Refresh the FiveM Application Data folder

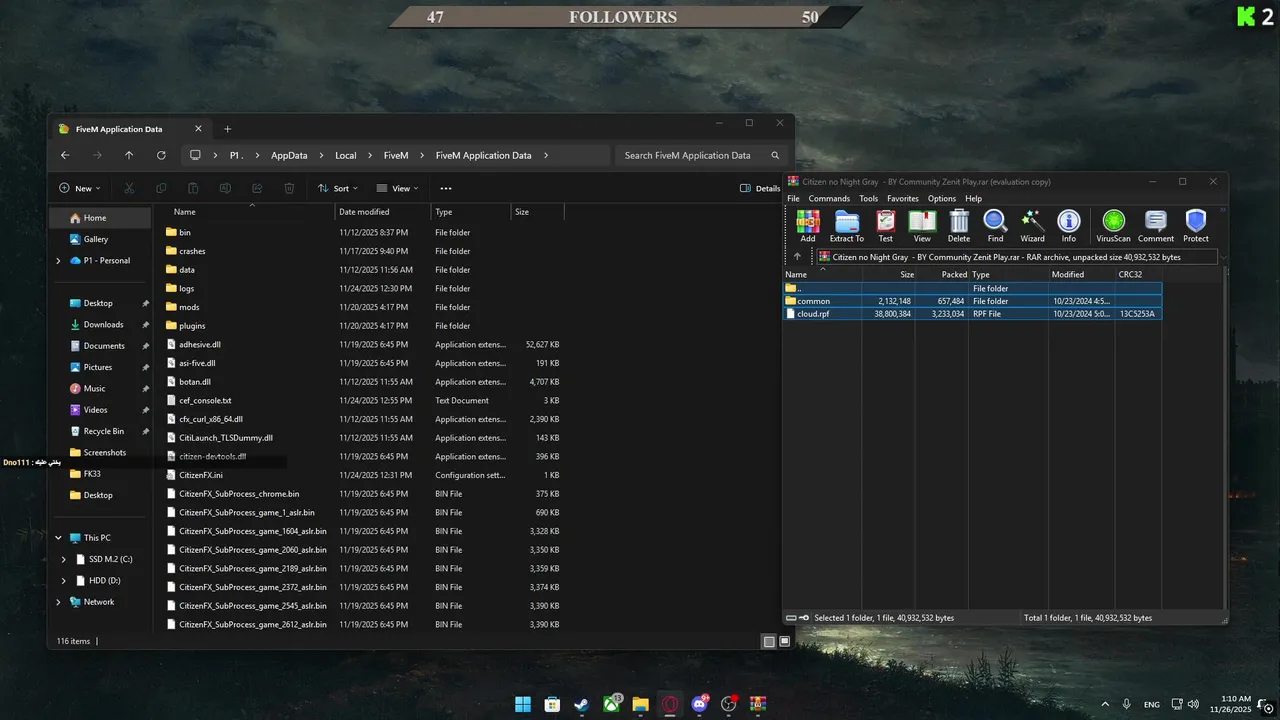(161, 155)
